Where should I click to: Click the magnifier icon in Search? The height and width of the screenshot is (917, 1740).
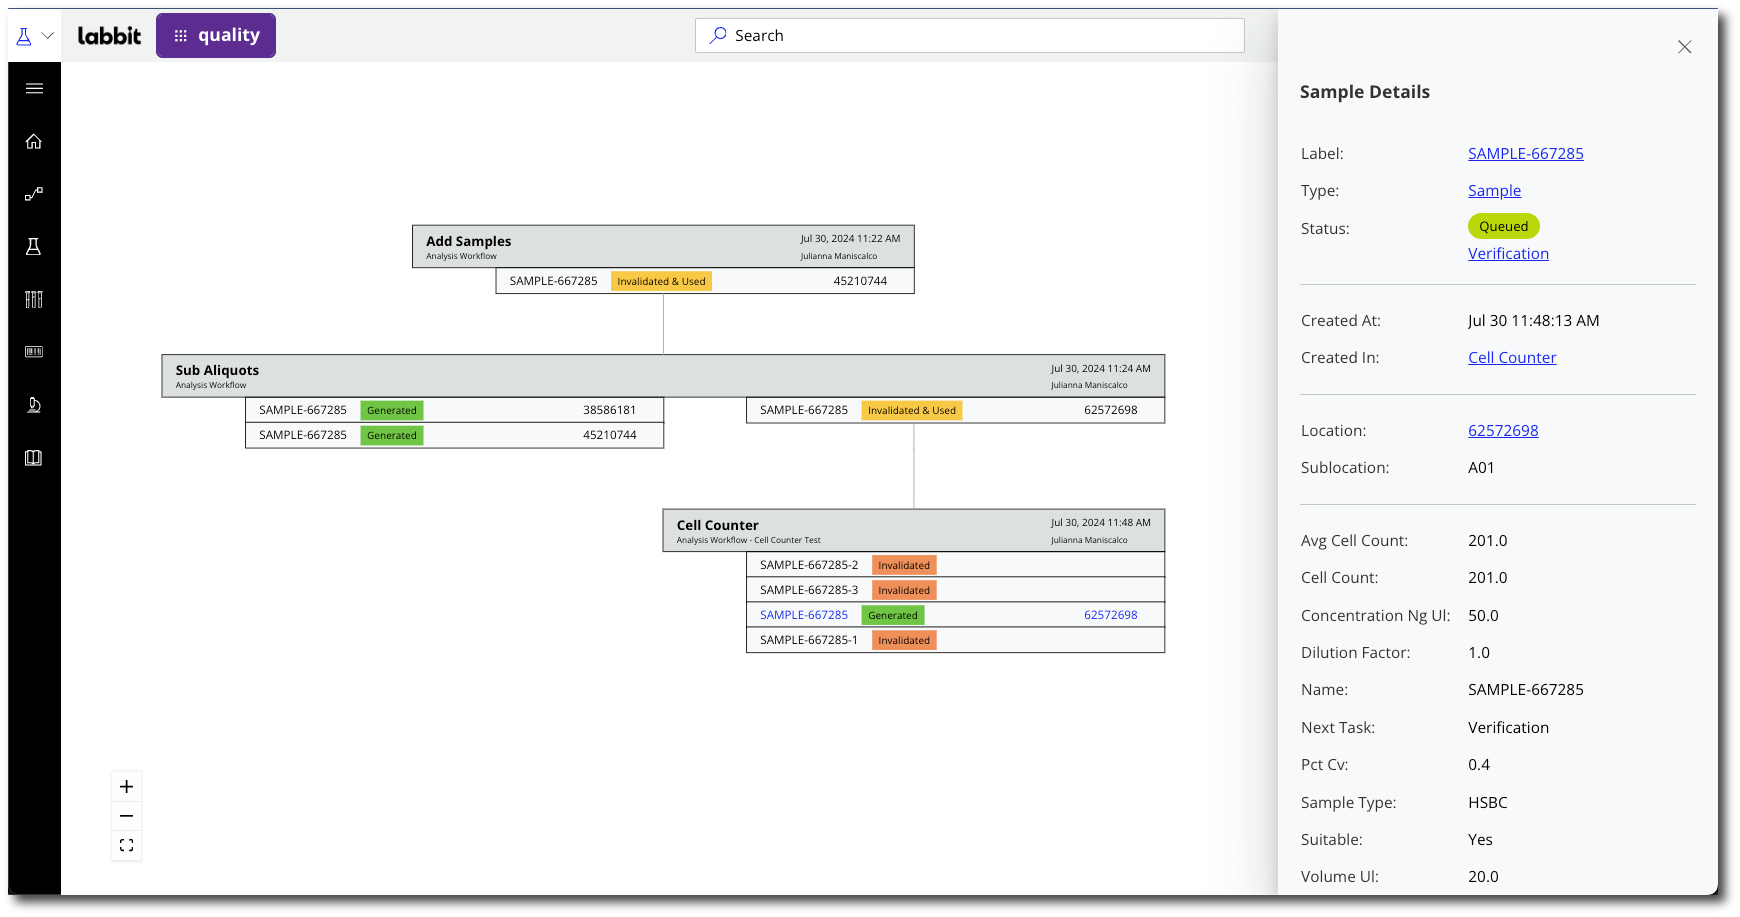(718, 35)
